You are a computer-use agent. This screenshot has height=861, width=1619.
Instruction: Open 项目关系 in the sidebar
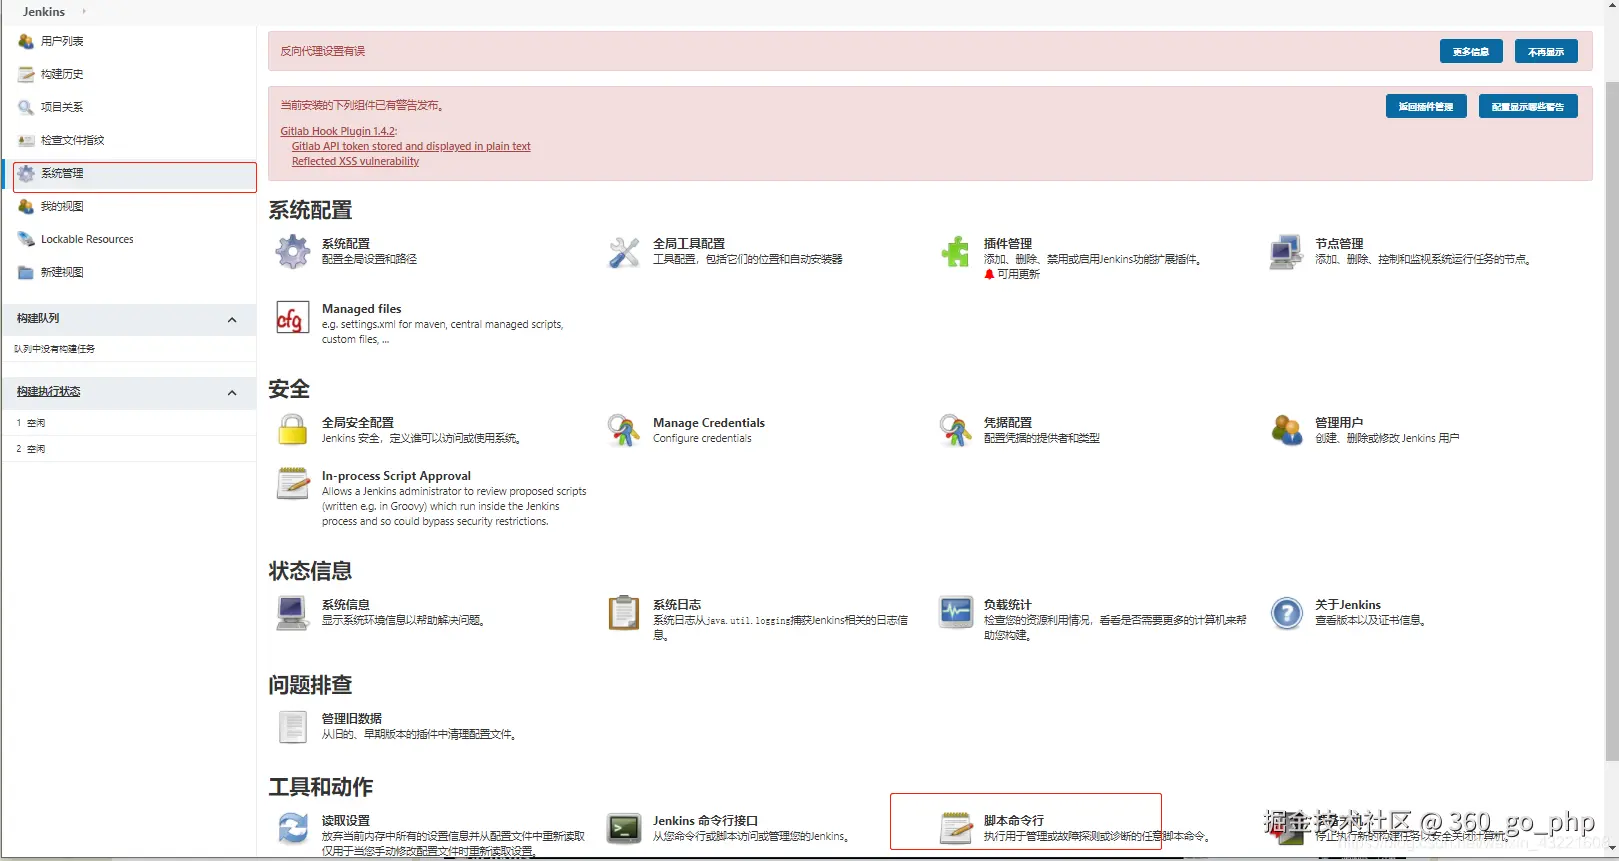coord(62,107)
